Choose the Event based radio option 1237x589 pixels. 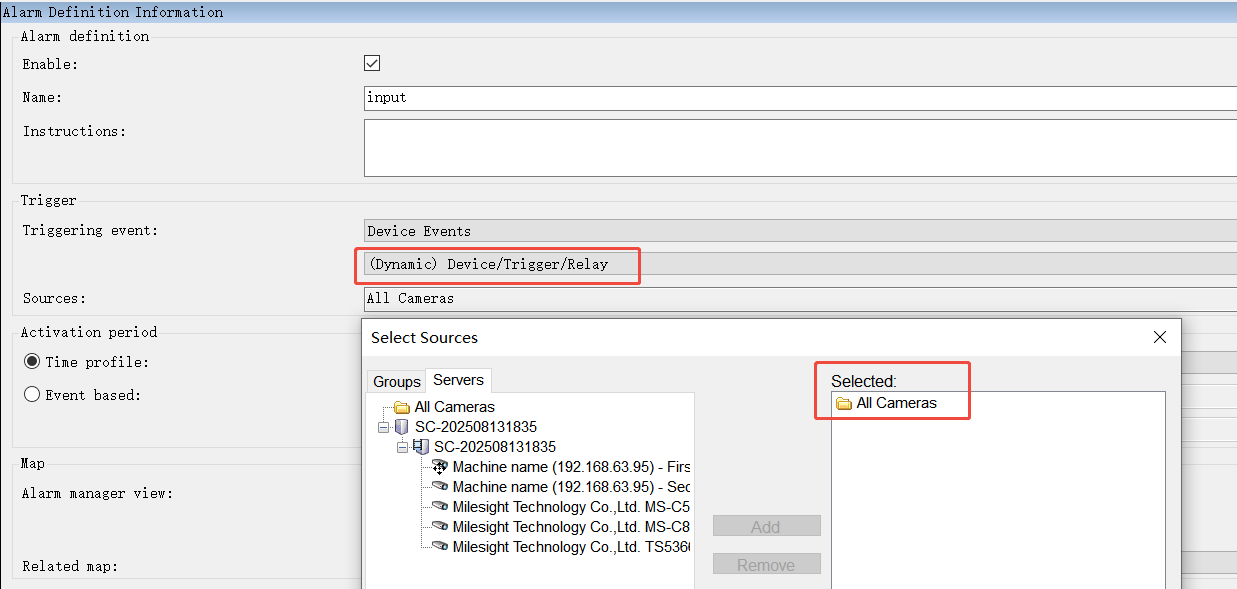(x=32, y=395)
